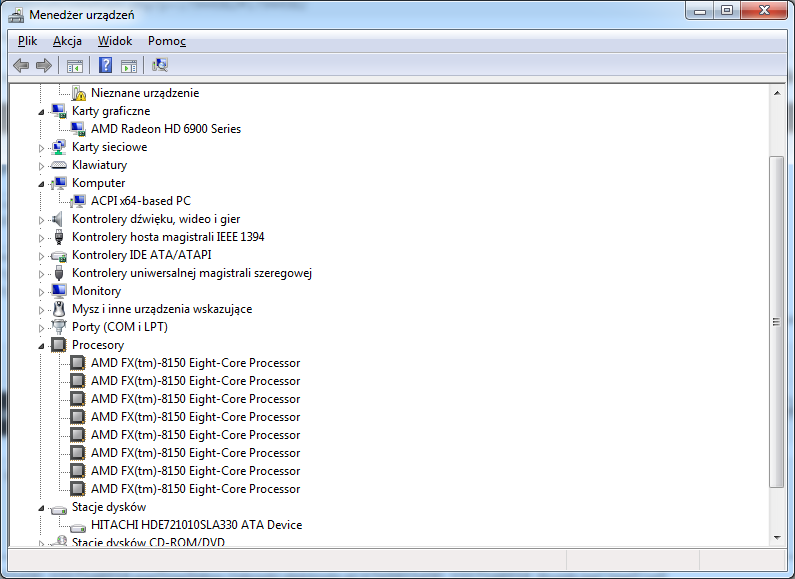Open the Akcja menu
Image resolution: width=795 pixels, height=579 pixels.
67,41
